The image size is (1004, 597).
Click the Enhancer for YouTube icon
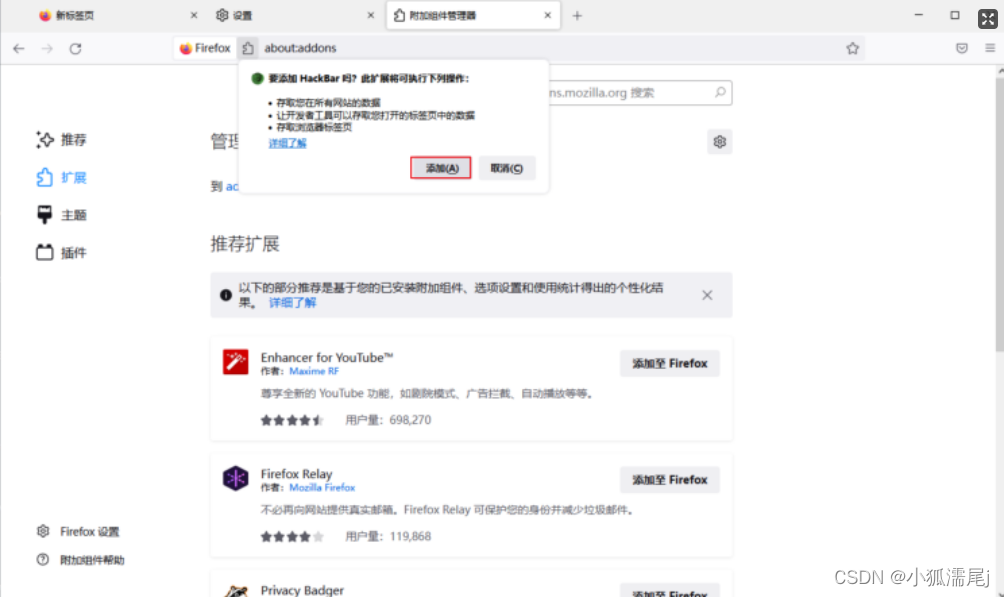[236, 362]
